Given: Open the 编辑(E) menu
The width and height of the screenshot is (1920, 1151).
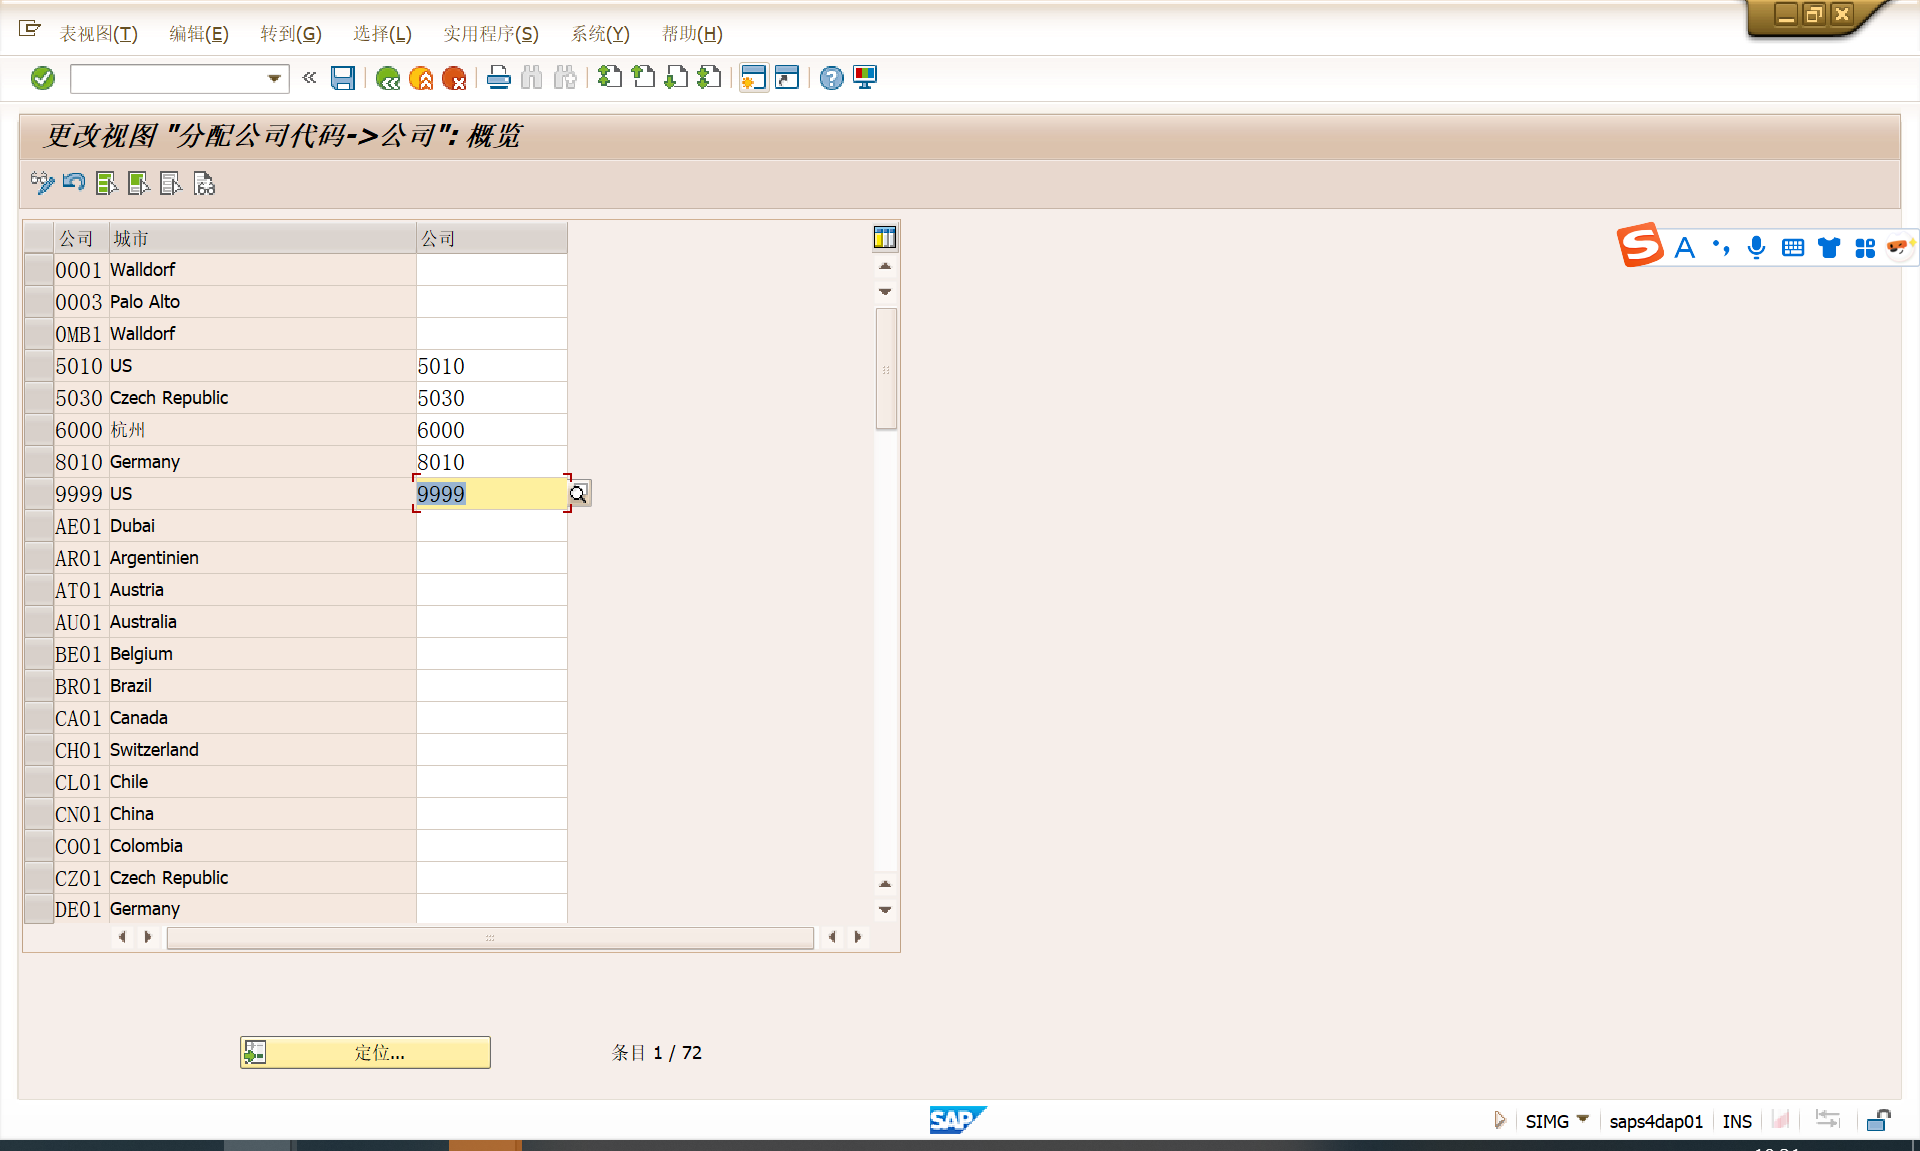Looking at the screenshot, I should tap(198, 34).
